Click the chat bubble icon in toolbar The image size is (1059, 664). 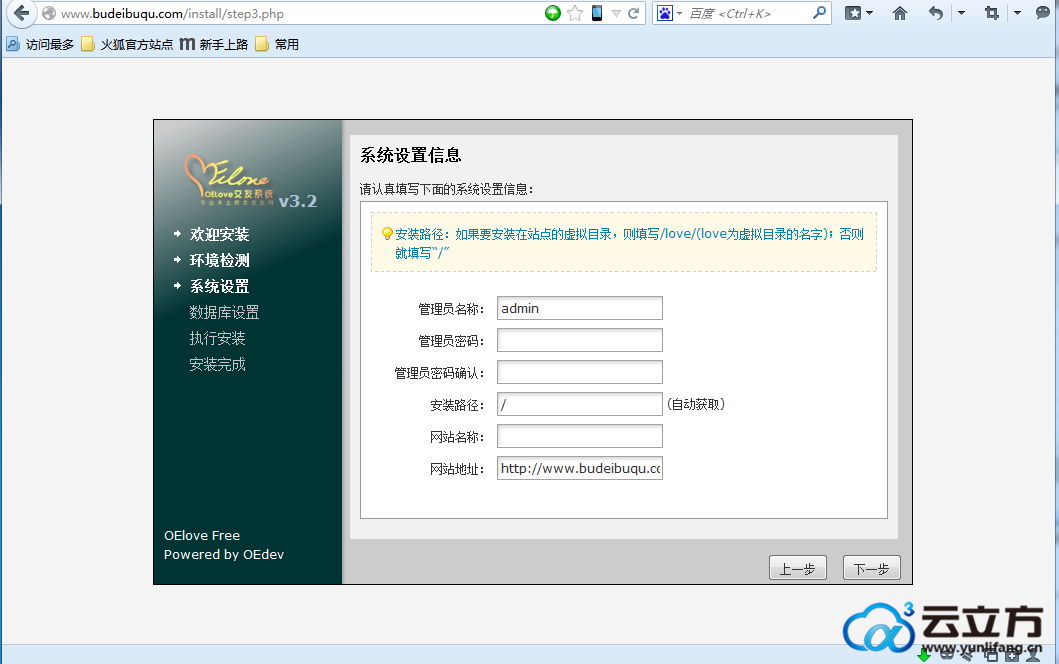[1043, 13]
